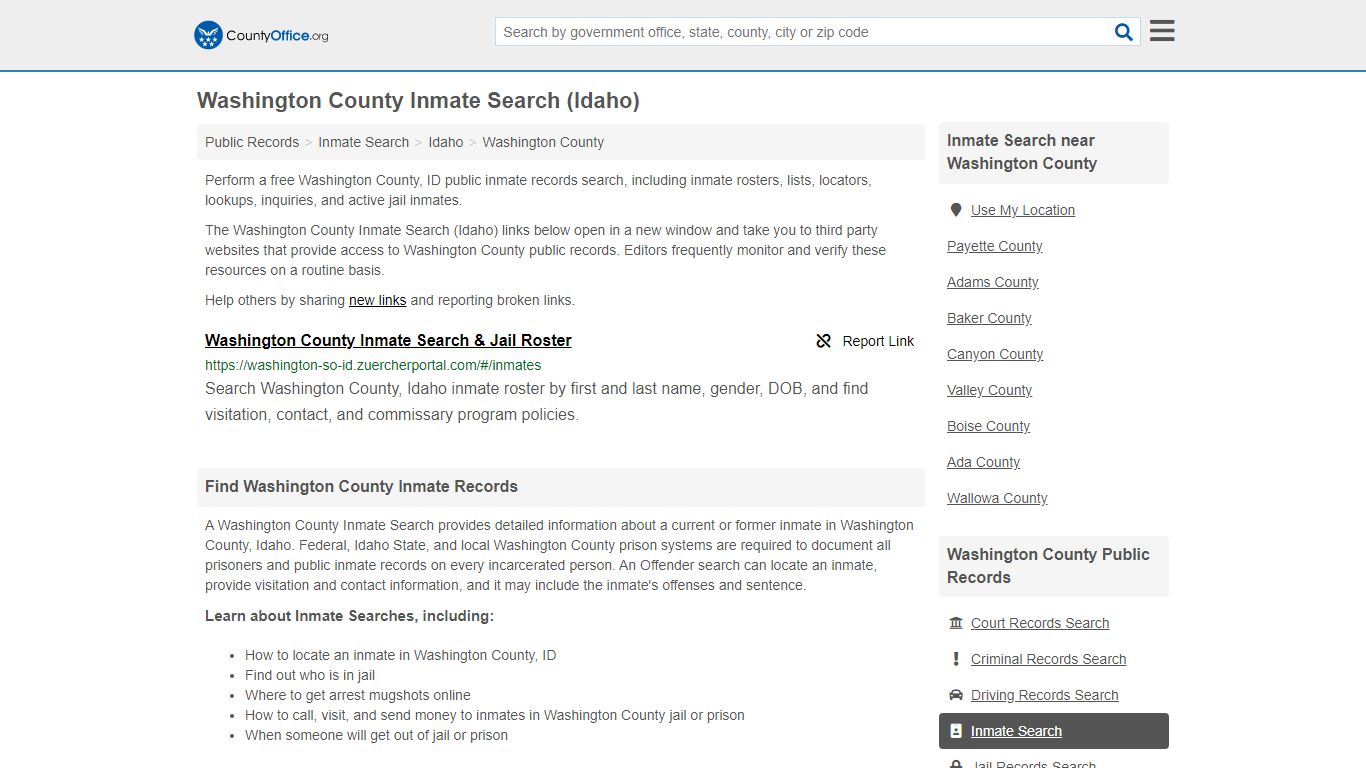Click 'Find Washington County Inmate Records' heading
The image size is (1366, 768).
[361, 487]
